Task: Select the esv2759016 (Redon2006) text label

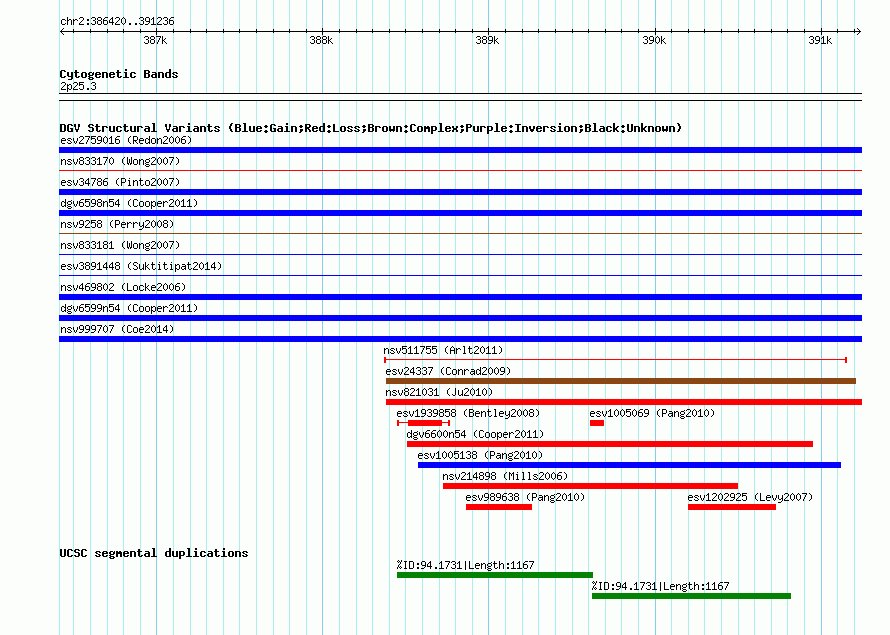Action: click(126, 140)
